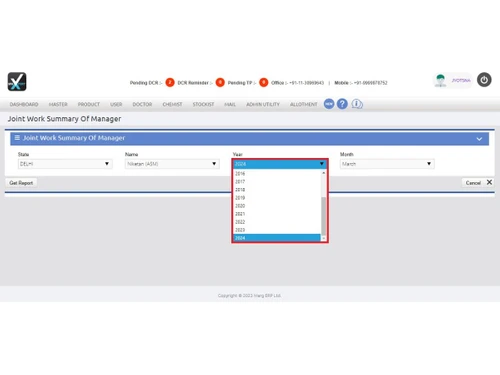Open the CHEMIST menu
This screenshot has height=375, width=500.
(x=172, y=104)
